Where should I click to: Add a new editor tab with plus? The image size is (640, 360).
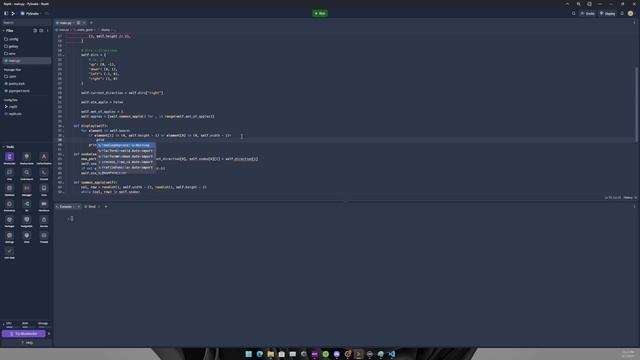click(91, 23)
